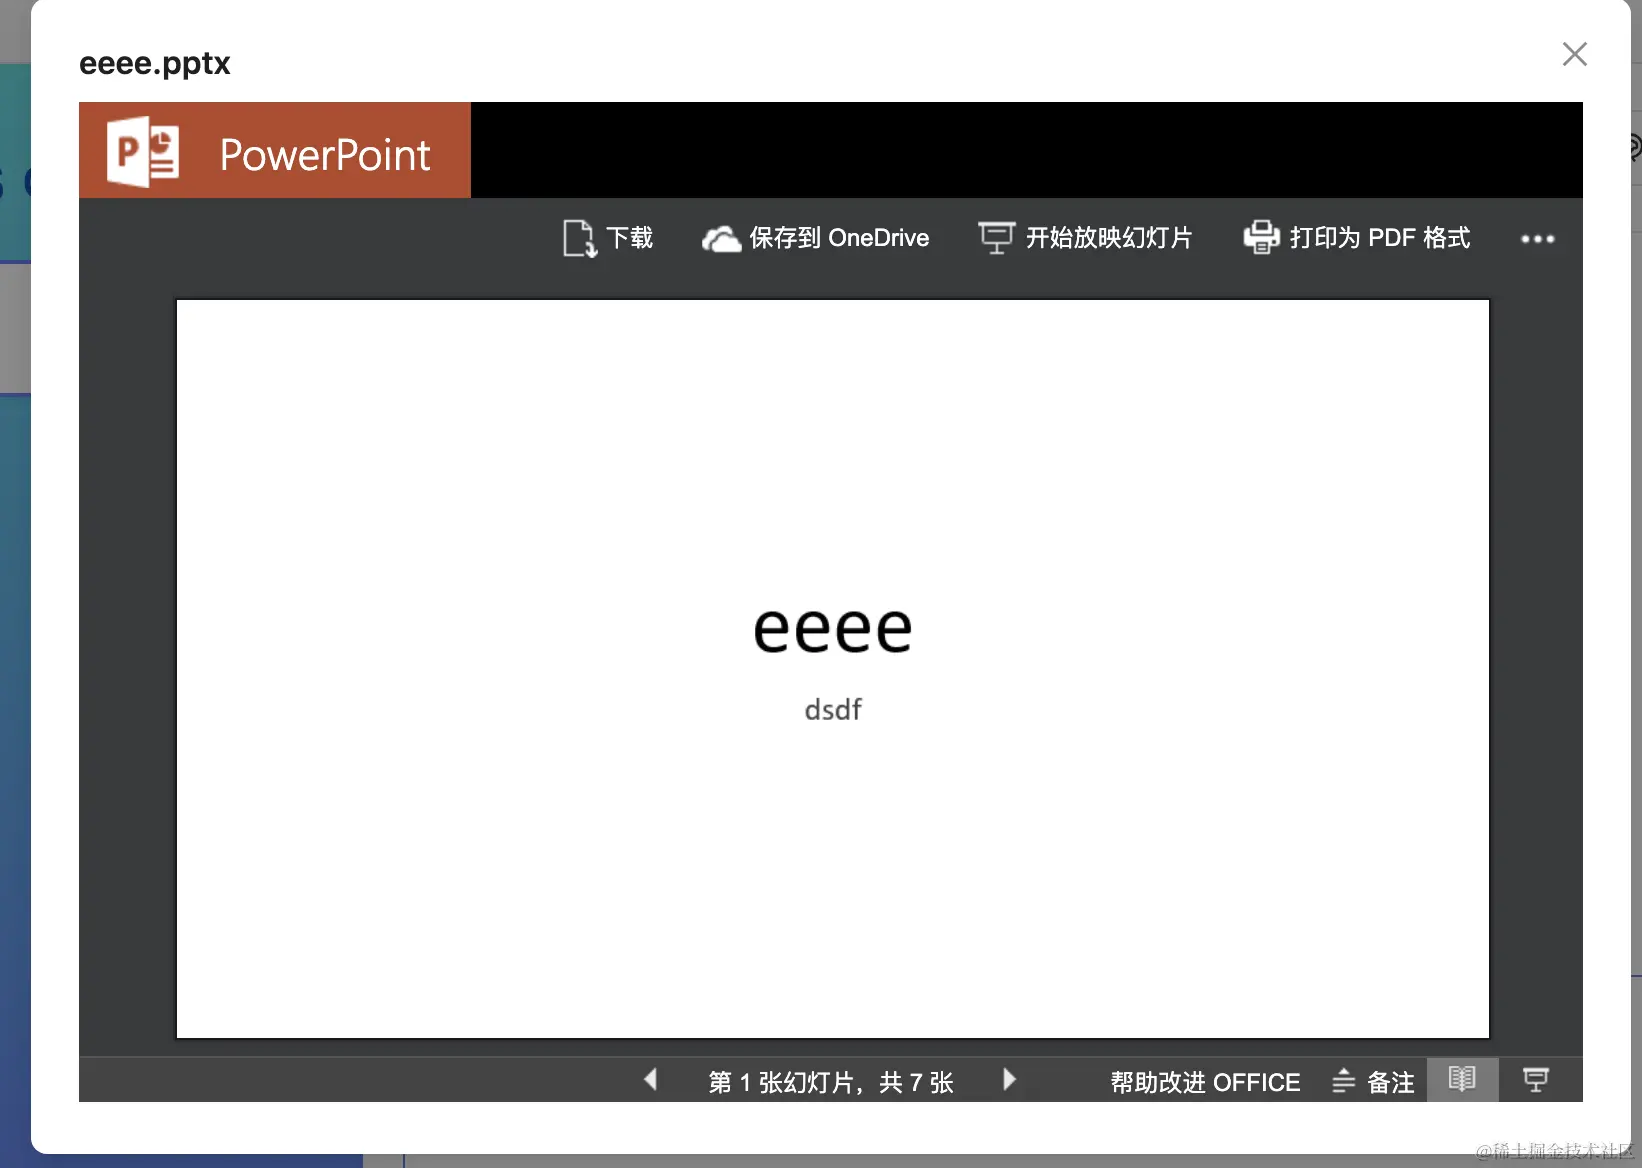Viewport: 1642px width, 1168px height.
Task: Advance to the next slide arrow
Action: pos(1009,1080)
